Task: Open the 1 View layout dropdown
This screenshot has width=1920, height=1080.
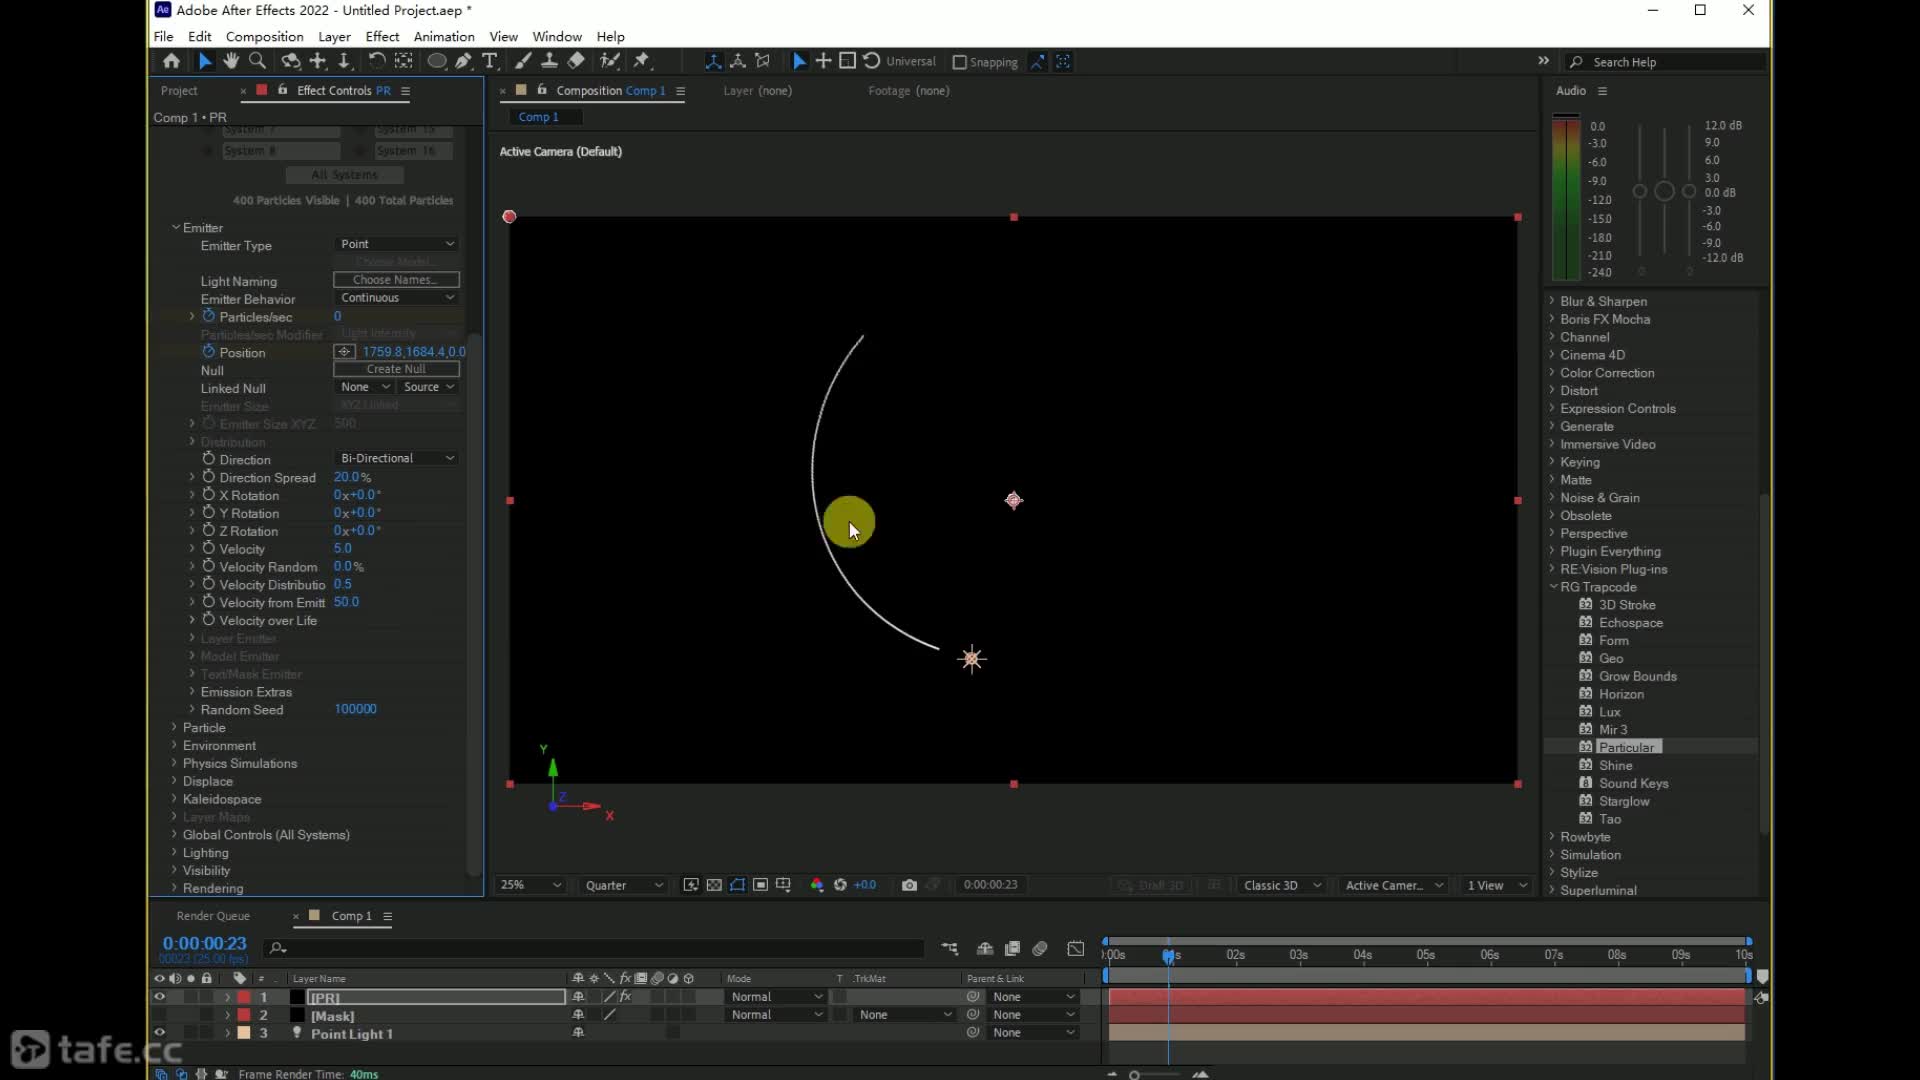Action: point(1496,885)
